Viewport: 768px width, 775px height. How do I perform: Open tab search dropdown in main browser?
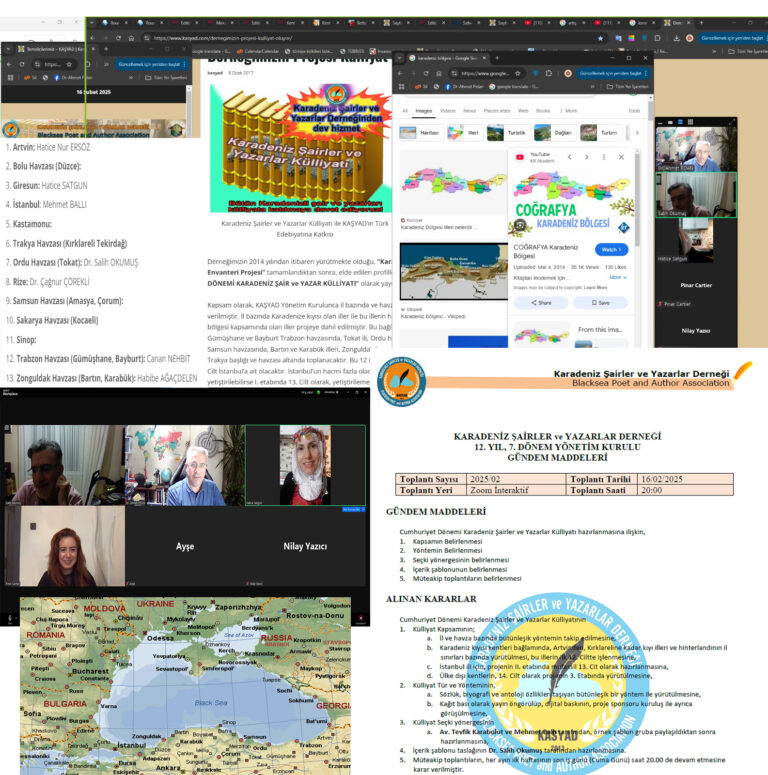92,23
